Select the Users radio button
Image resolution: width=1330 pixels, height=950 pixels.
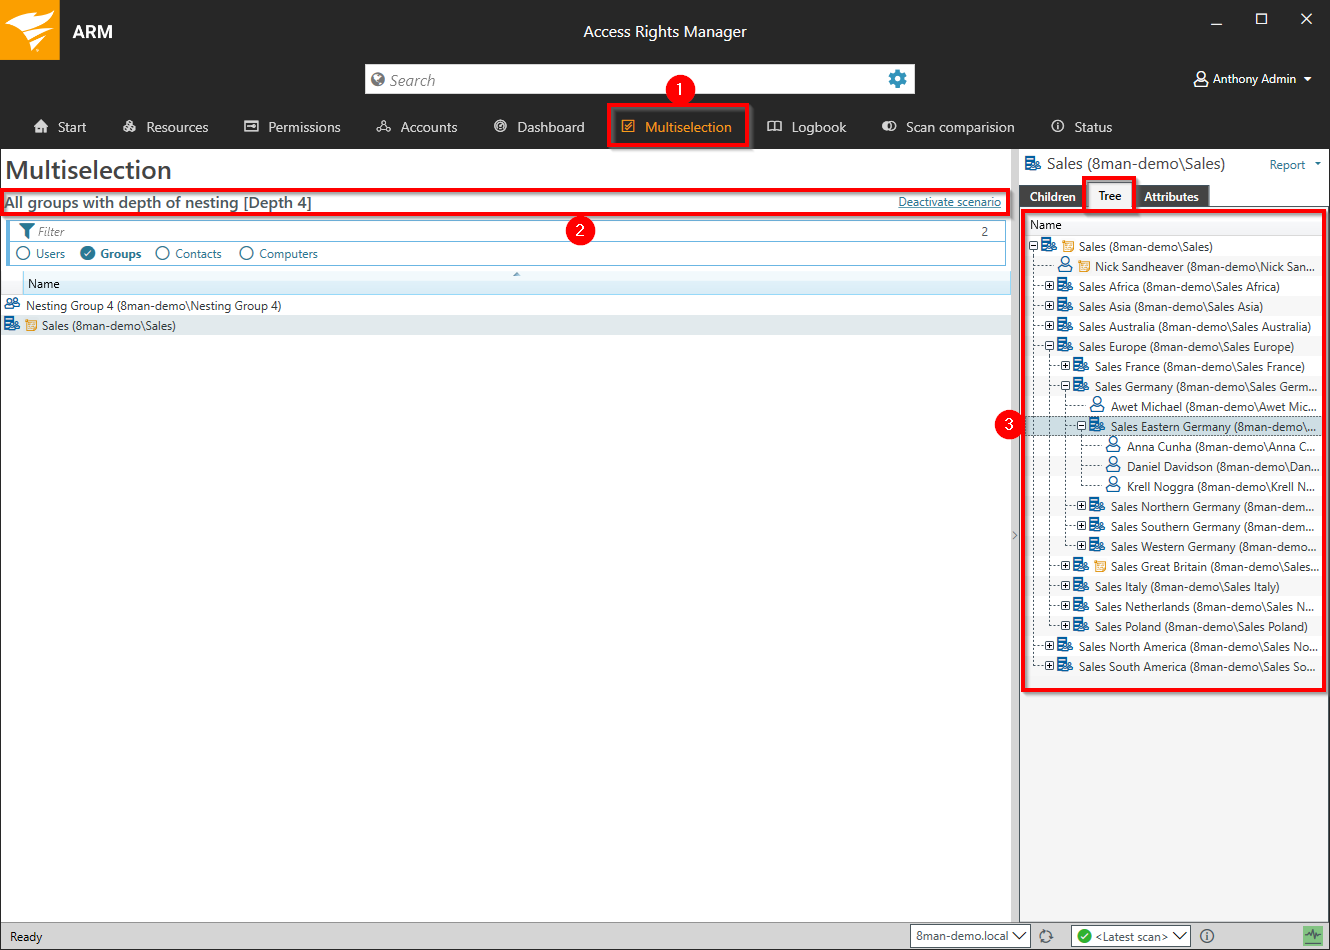point(24,254)
